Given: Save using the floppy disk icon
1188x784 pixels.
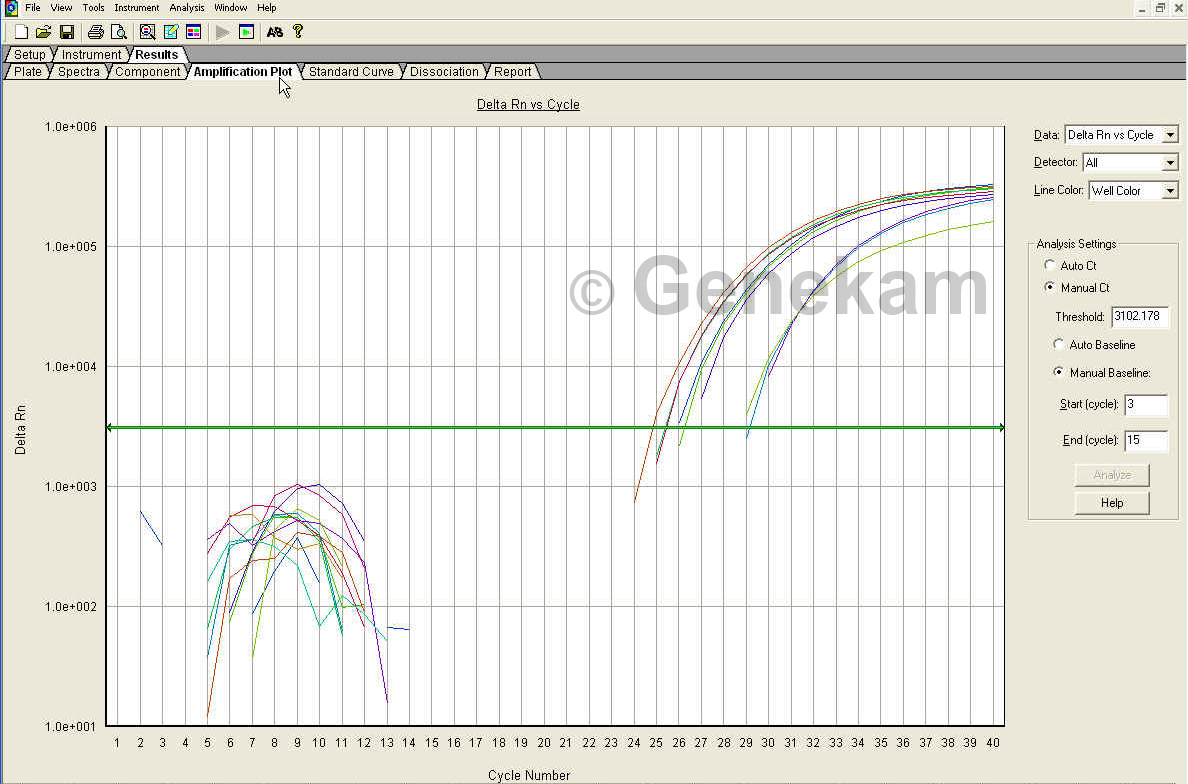Looking at the screenshot, I should tap(67, 32).
